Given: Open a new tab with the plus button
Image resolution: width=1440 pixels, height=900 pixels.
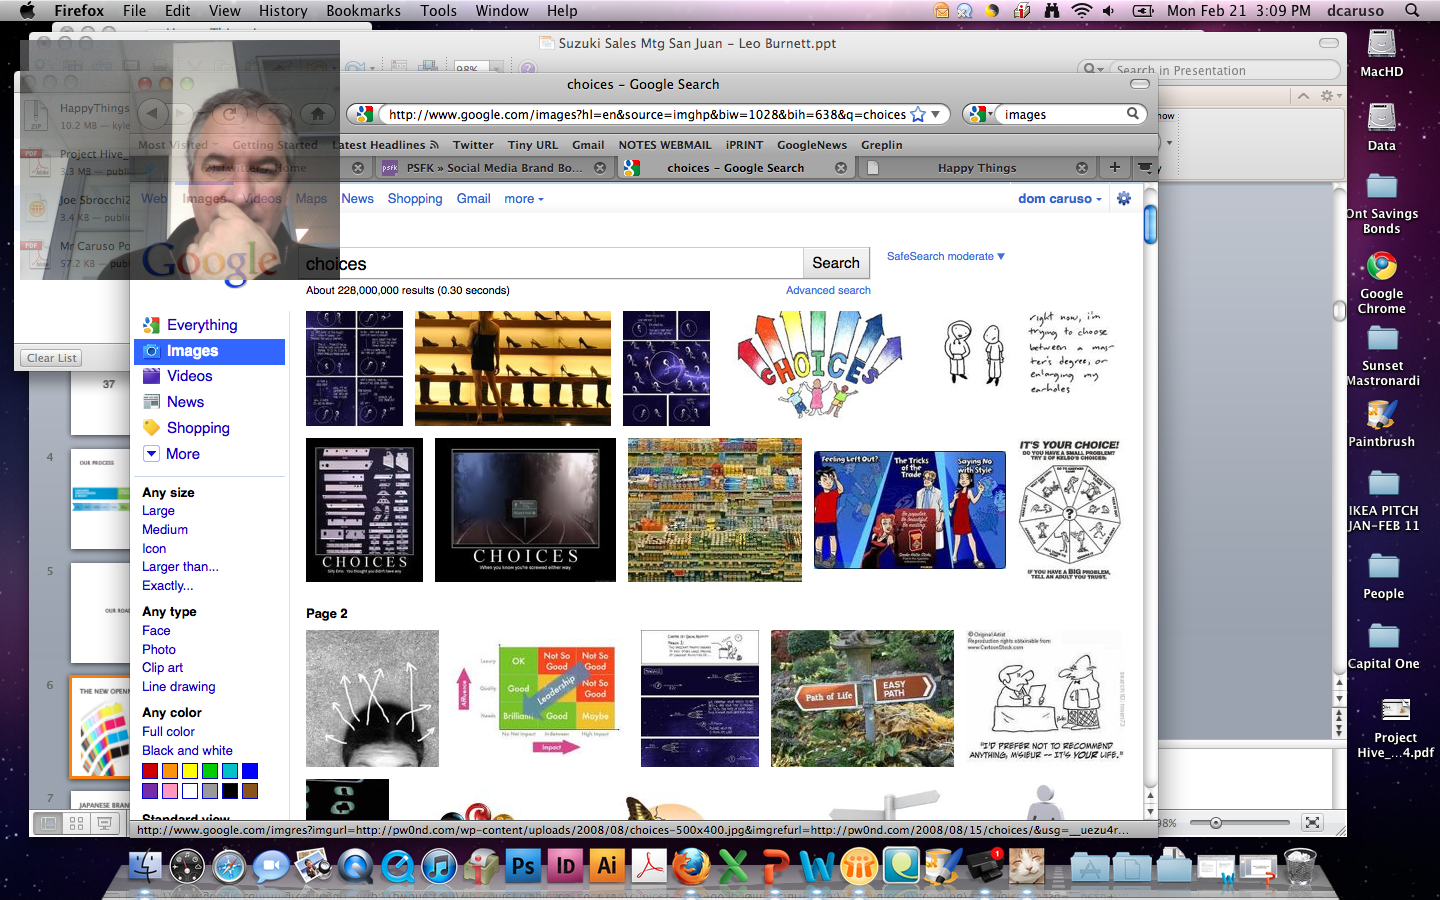Looking at the screenshot, I should (x=1114, y=167).
